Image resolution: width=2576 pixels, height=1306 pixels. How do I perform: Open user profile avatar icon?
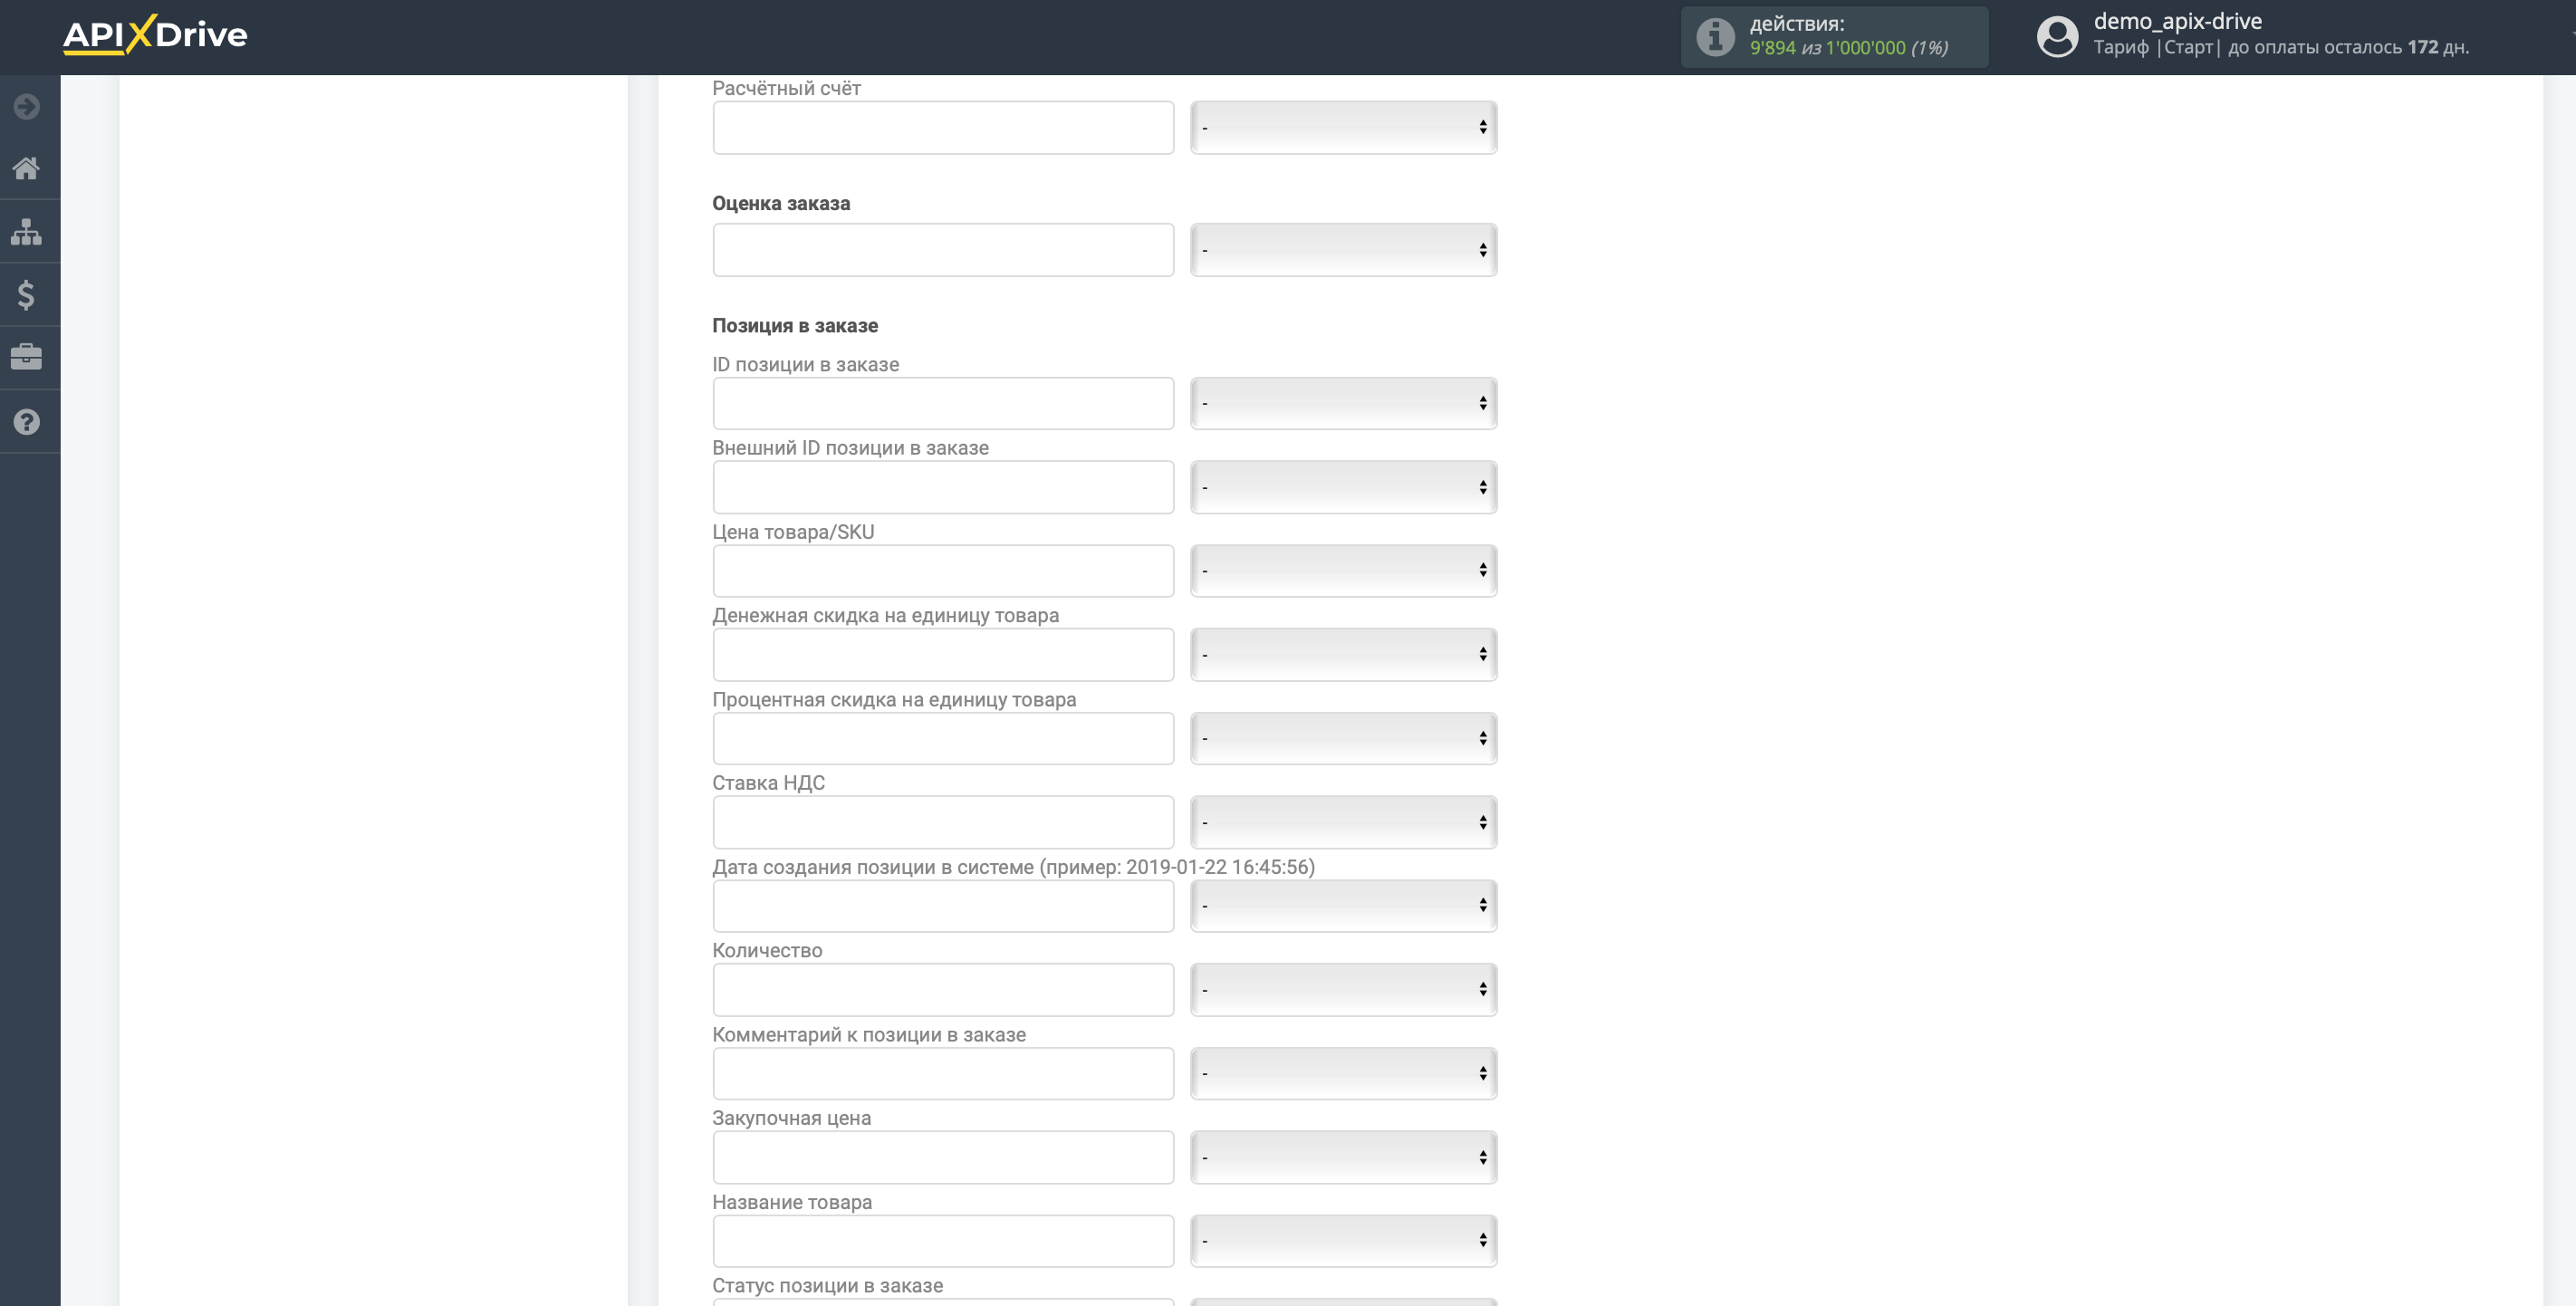point(2057,37)
